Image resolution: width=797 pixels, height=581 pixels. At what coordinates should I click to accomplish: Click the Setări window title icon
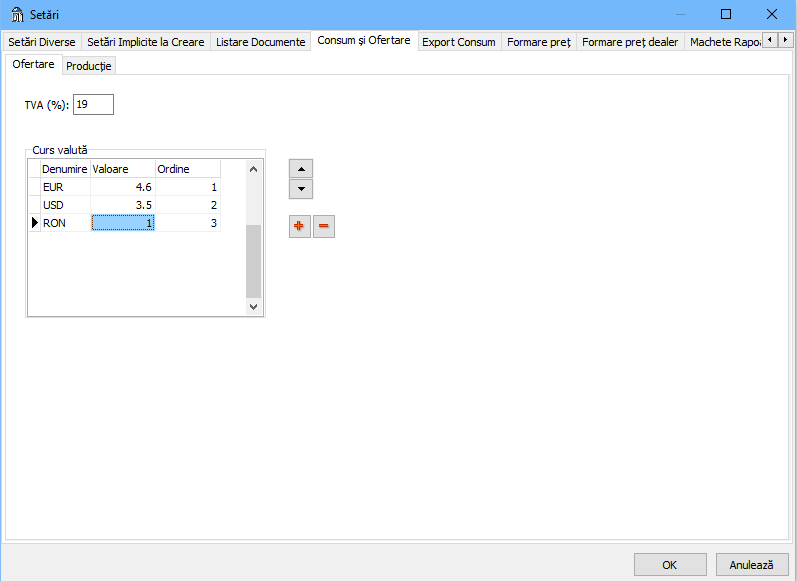pyautogui.click(x=16, y=14)
